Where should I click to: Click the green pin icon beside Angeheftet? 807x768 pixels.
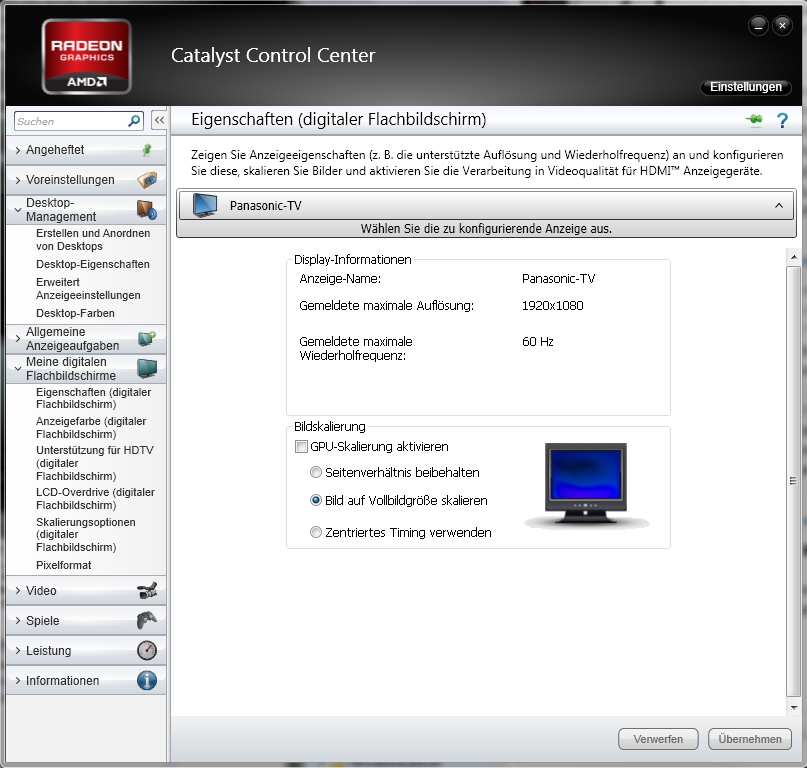click(147, 150)
